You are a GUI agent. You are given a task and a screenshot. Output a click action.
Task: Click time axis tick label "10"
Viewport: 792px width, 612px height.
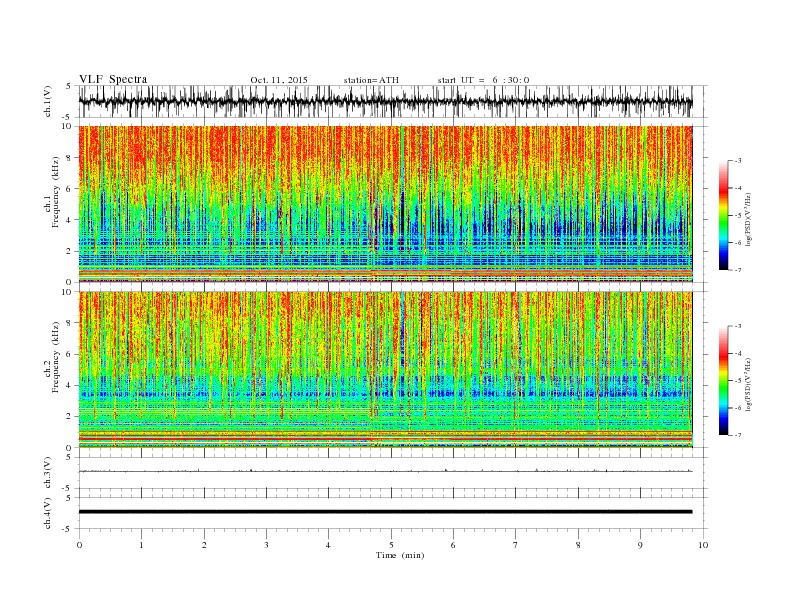coord(703,545)
